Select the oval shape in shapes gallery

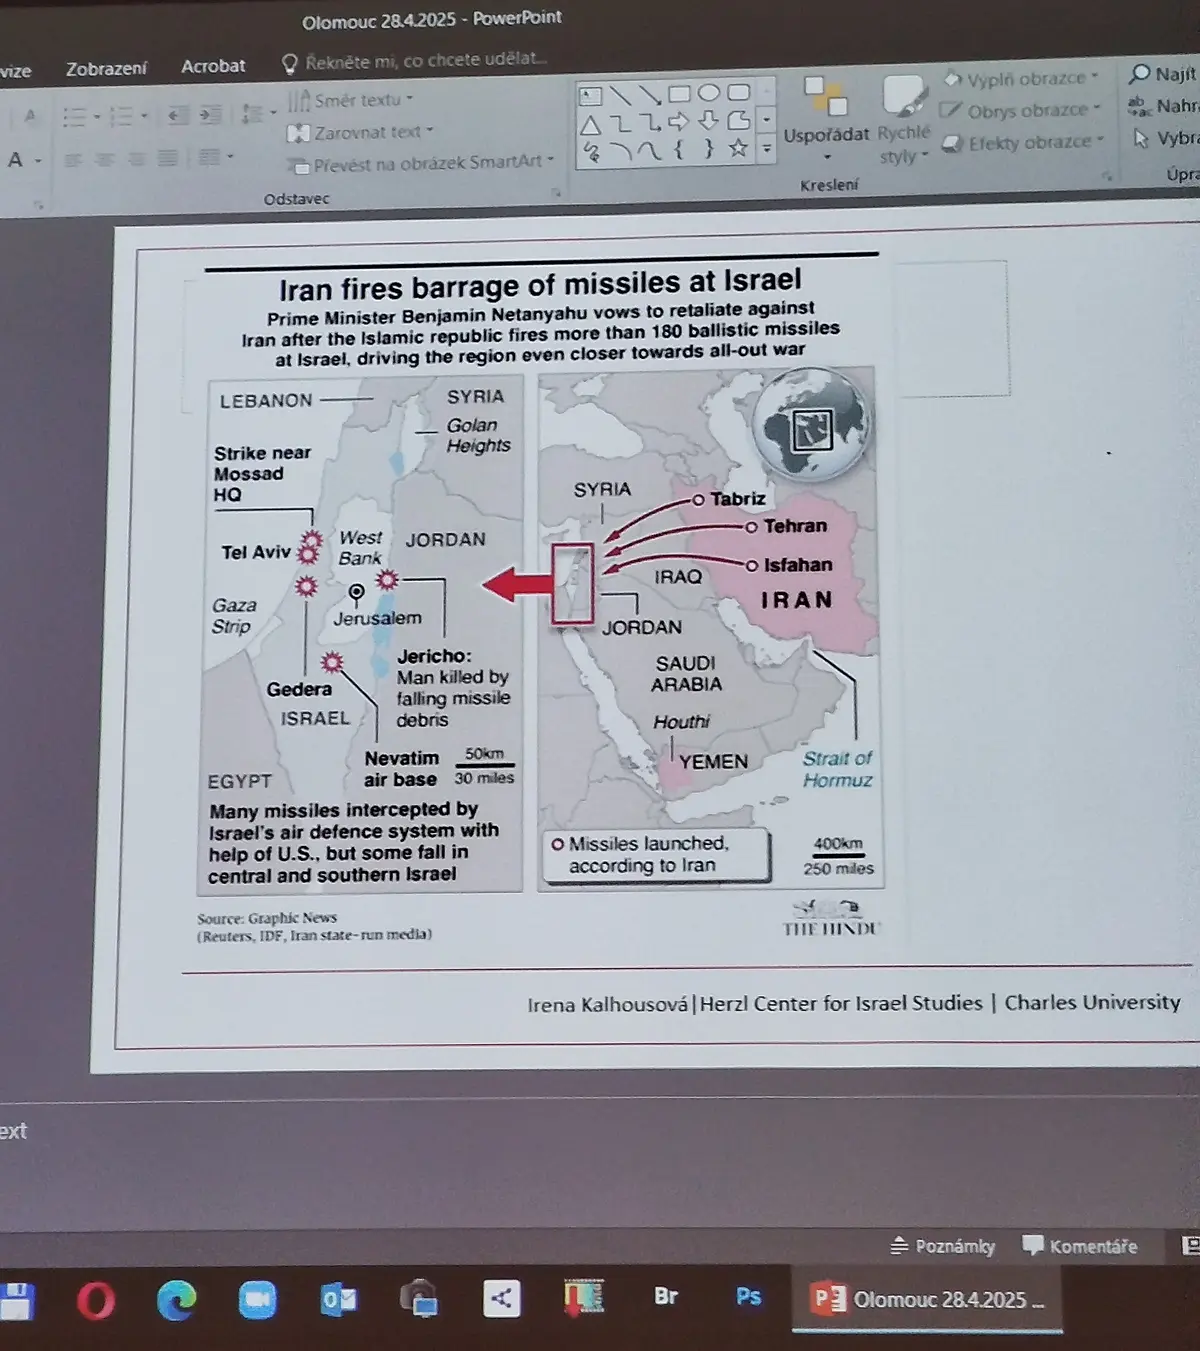click(709, 93)
